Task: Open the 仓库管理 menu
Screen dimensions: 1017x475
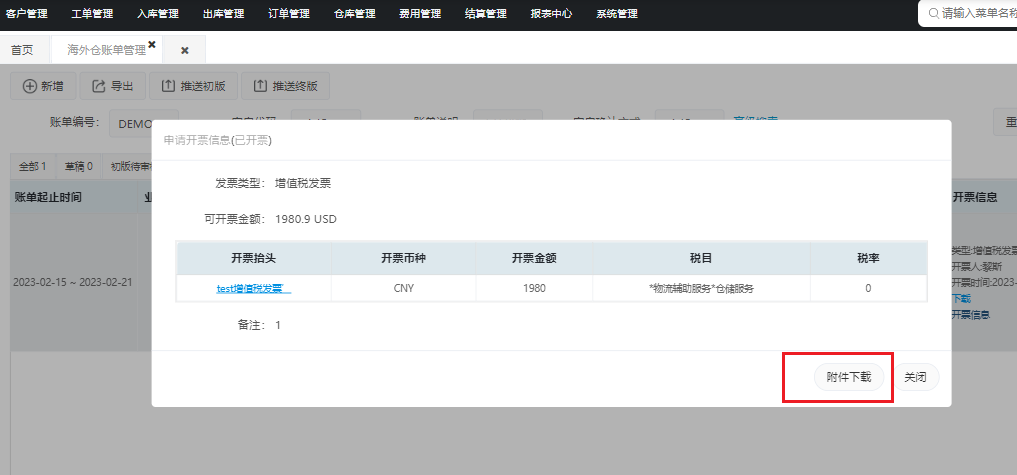Action: (355, 14)
